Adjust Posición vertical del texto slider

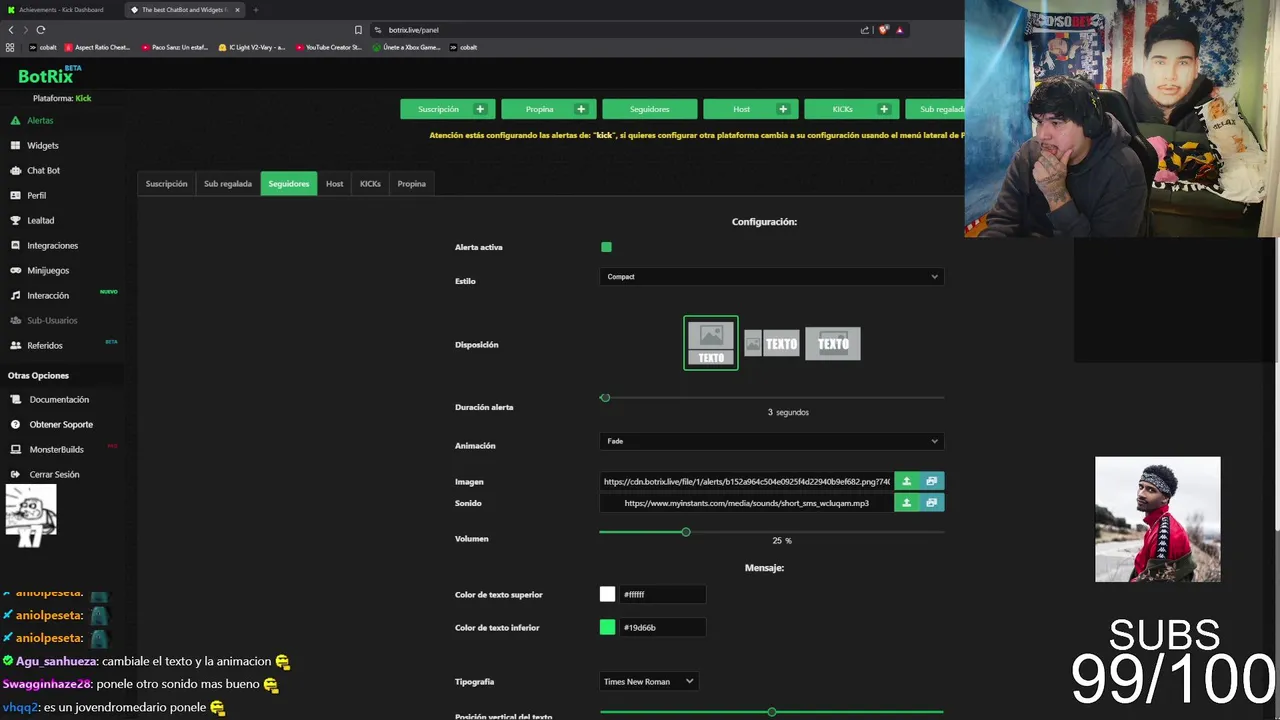coord(772,712)
